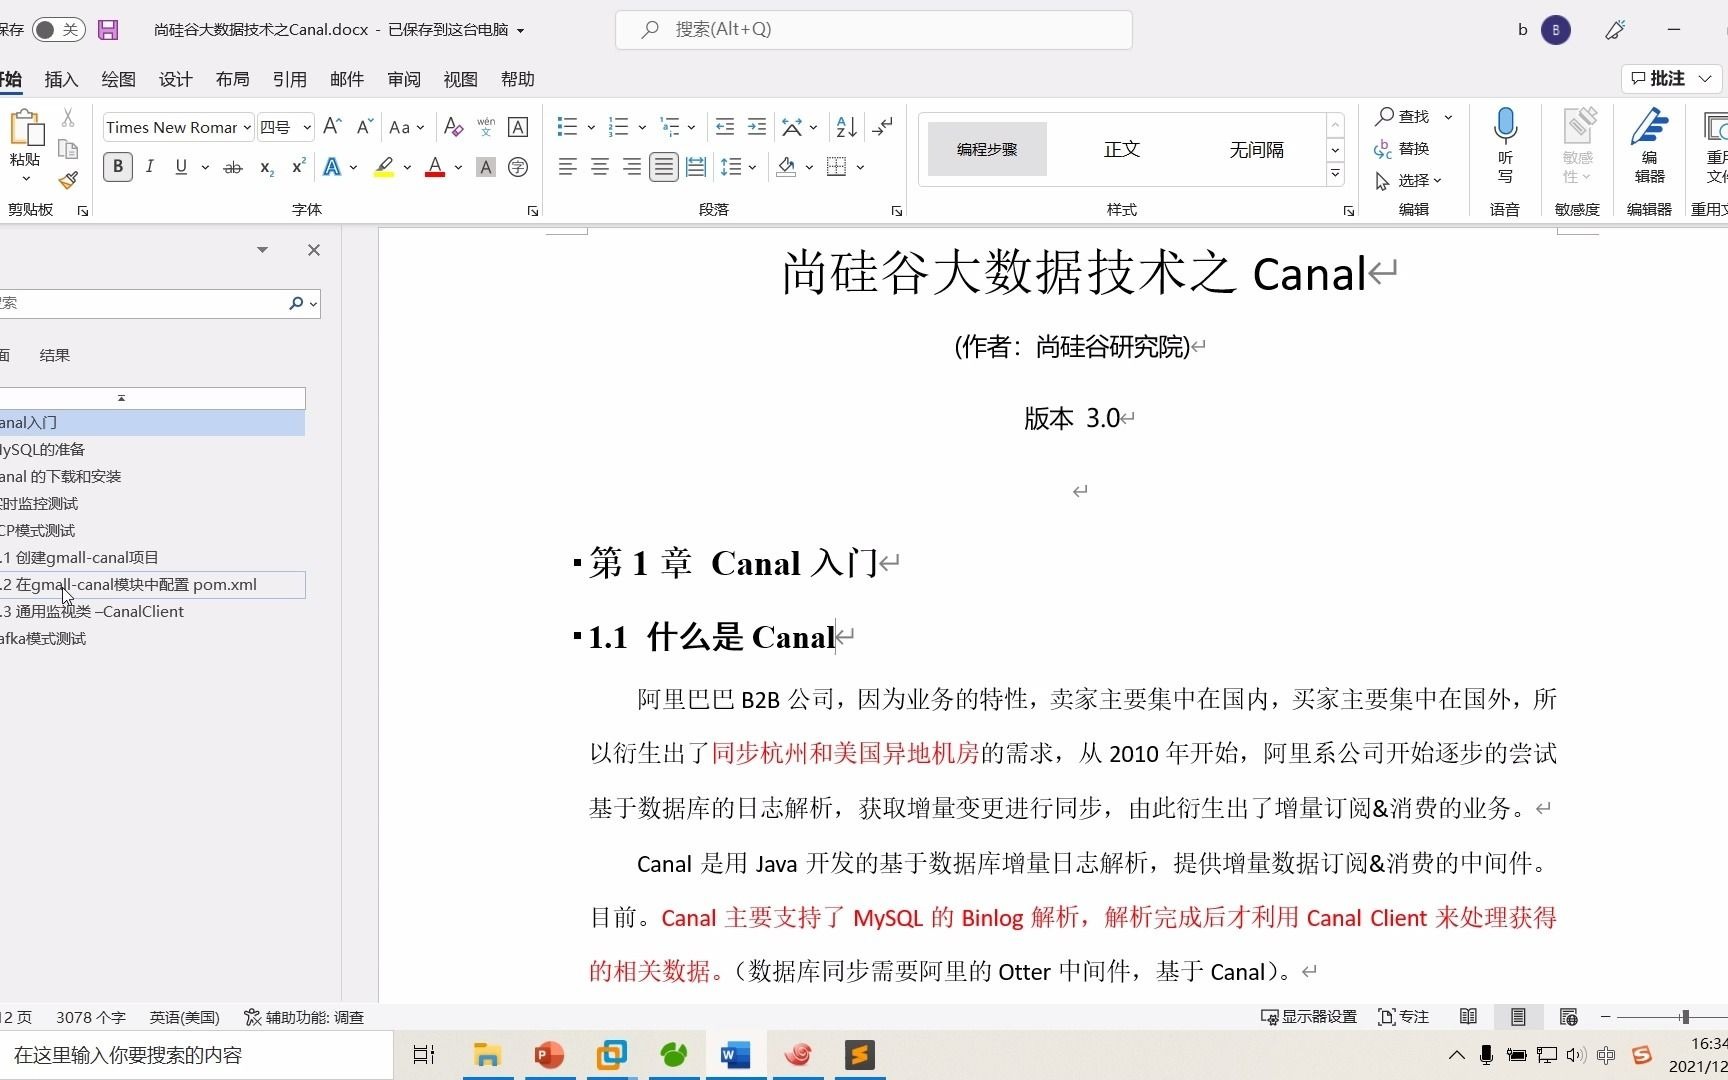Clear all formatting icon
The image size is (1728, 1080).
453,127
